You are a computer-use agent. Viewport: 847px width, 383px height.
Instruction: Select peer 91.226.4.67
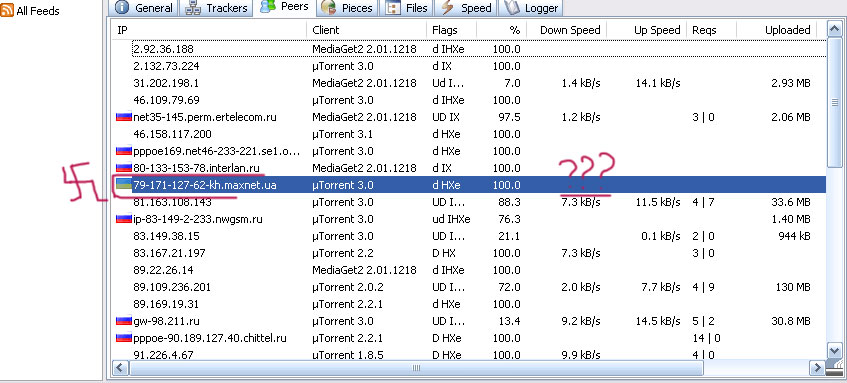tap(163, 355)
